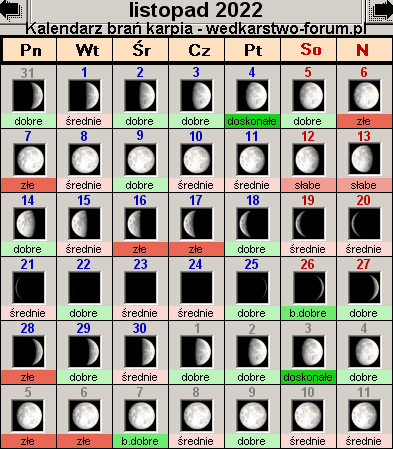Click the 'N' Sunday column header
The height and width of the screenshot is (449, 393).
[x=364, y=50]
